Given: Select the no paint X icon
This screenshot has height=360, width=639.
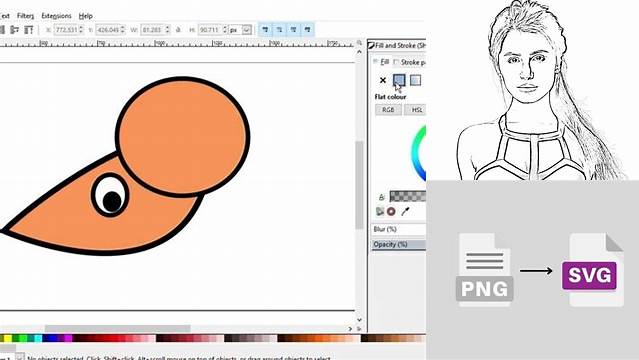Looking at the screenshot, I should click(x=382, y=80).
